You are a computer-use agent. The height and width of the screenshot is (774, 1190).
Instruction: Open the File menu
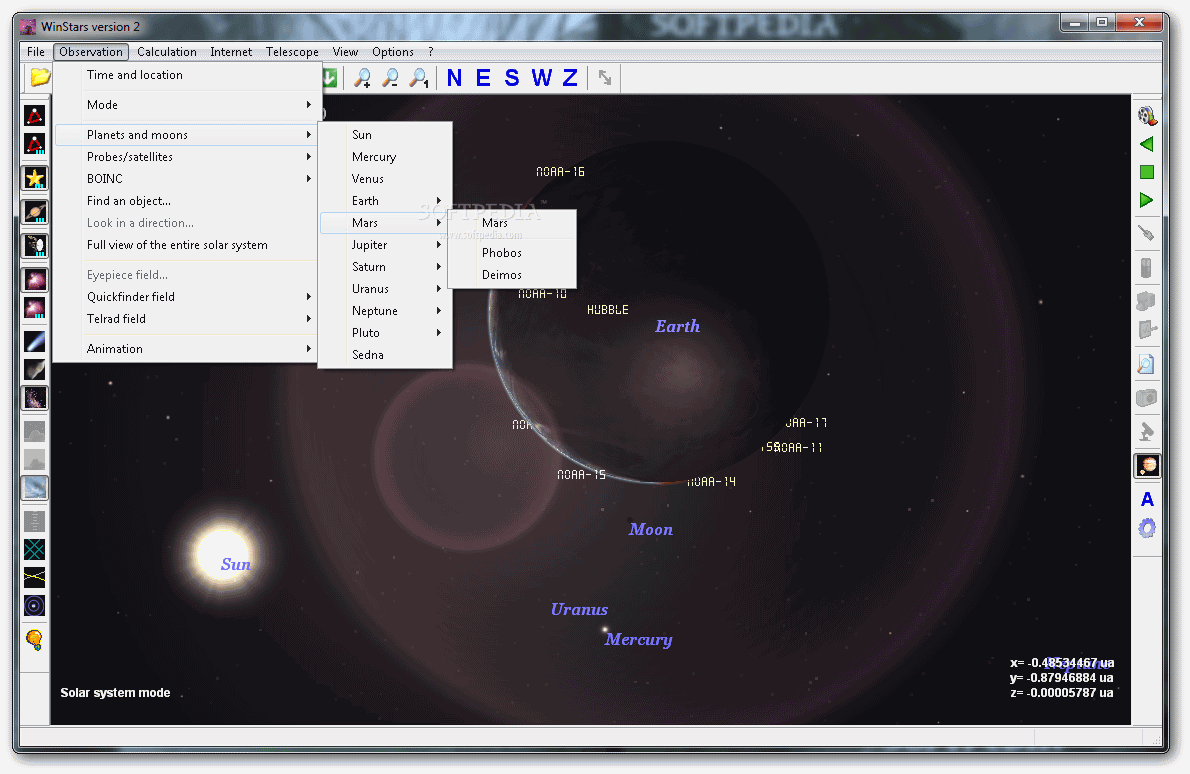click(36, 52)
